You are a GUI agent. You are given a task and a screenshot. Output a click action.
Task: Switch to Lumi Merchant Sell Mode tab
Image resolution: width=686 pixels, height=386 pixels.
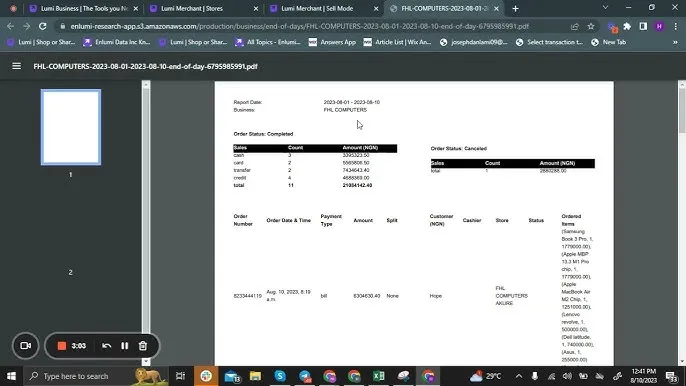click(323, 8)
